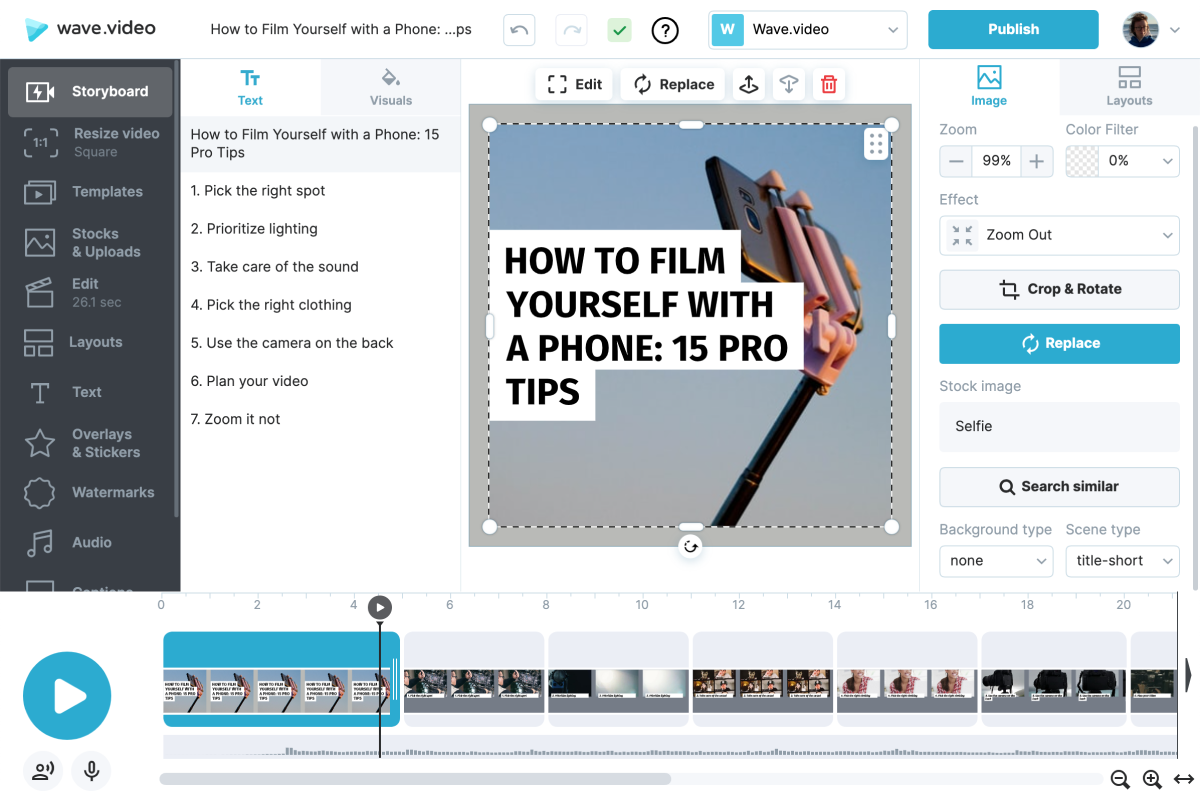This screenshot has width=1200, height=800.
Task: Click the zoom 99% value field
Action: click(996, 161)
